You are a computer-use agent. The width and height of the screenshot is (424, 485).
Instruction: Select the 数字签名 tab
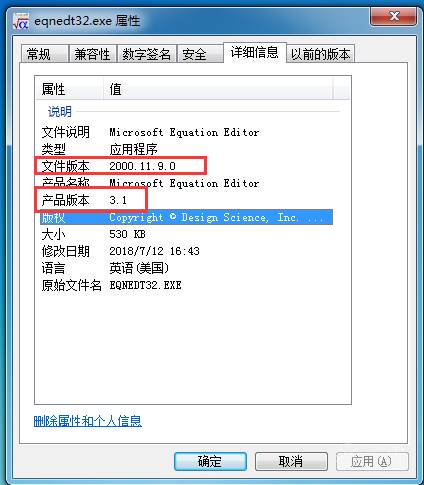click(x=146, y=54)
